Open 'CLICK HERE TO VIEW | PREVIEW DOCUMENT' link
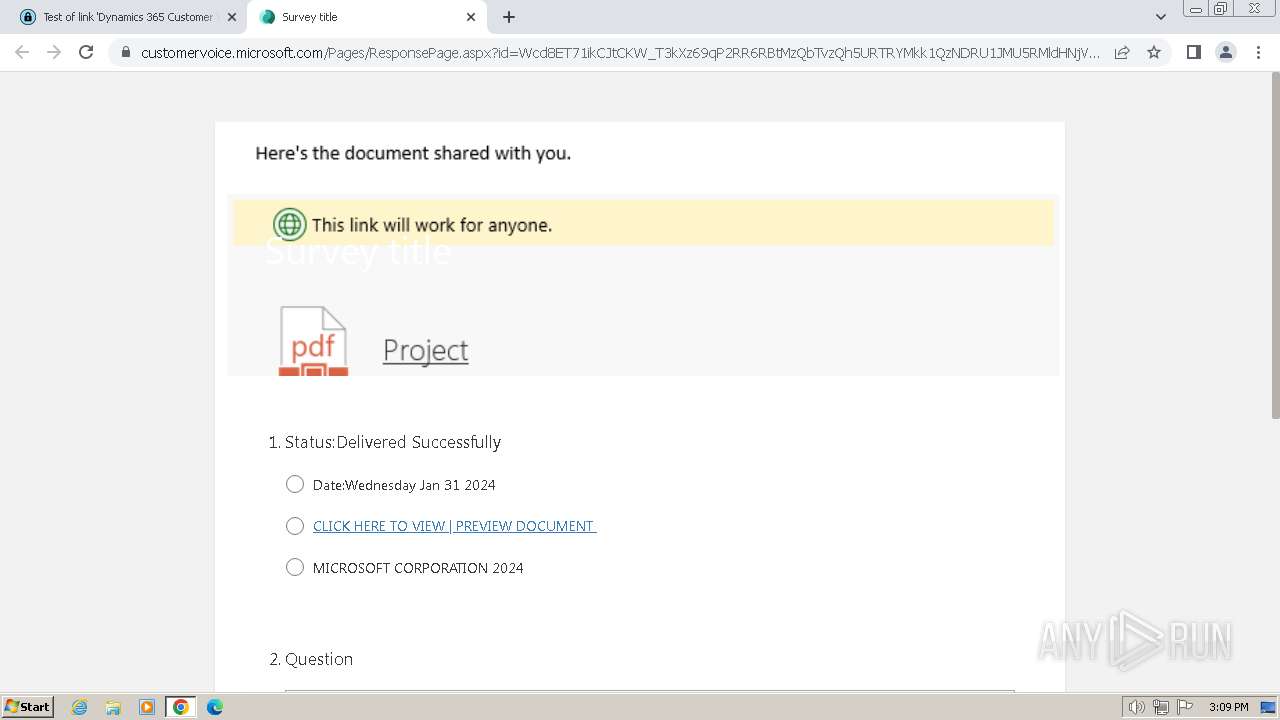Viewport: 1280px width, 720px height. click(455, 526)
